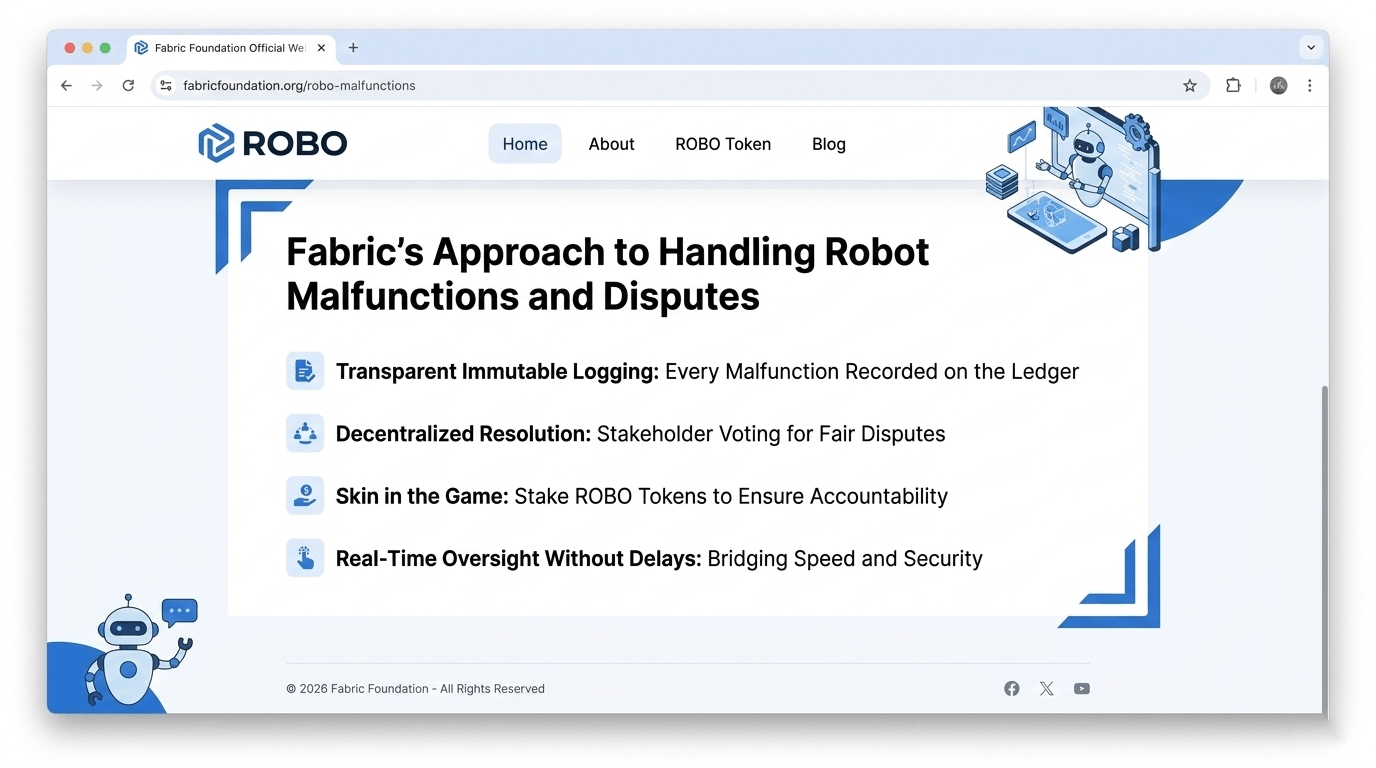Screen dimensions: 1376x768
Task: Open the YouTube link in the footer
Action: coord(1082,689)
